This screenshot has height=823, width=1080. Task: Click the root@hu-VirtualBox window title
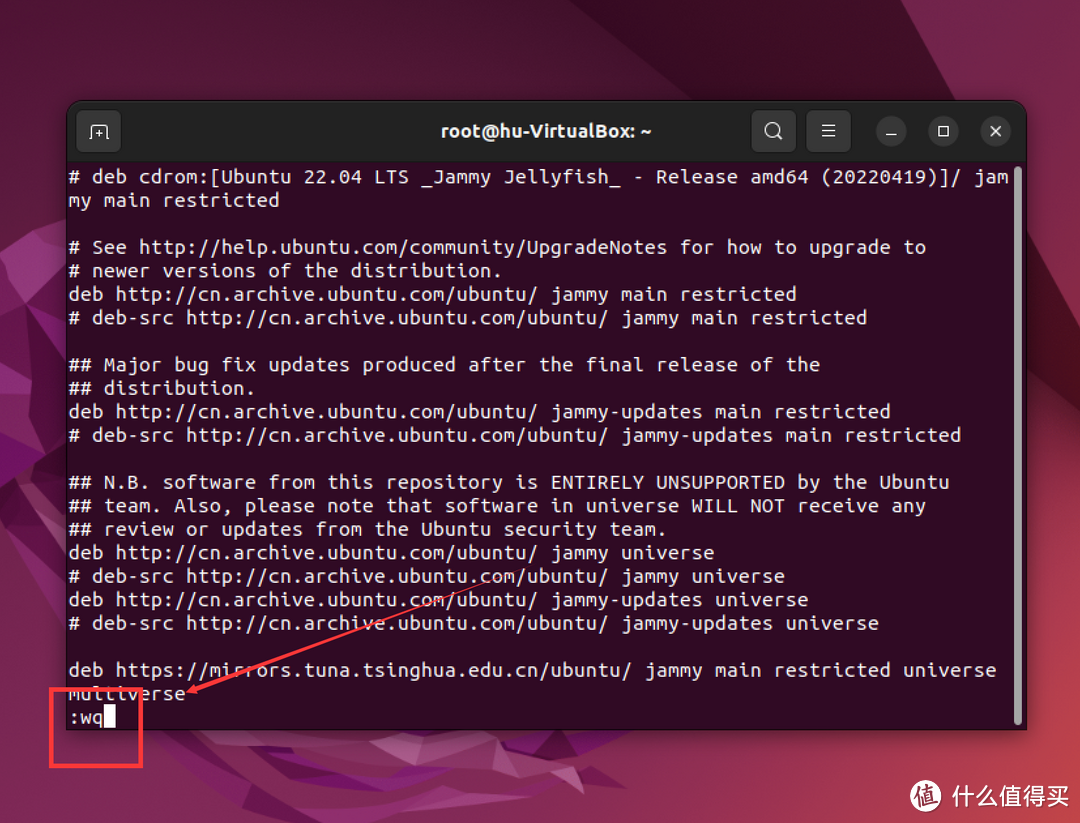pos(546,132)
